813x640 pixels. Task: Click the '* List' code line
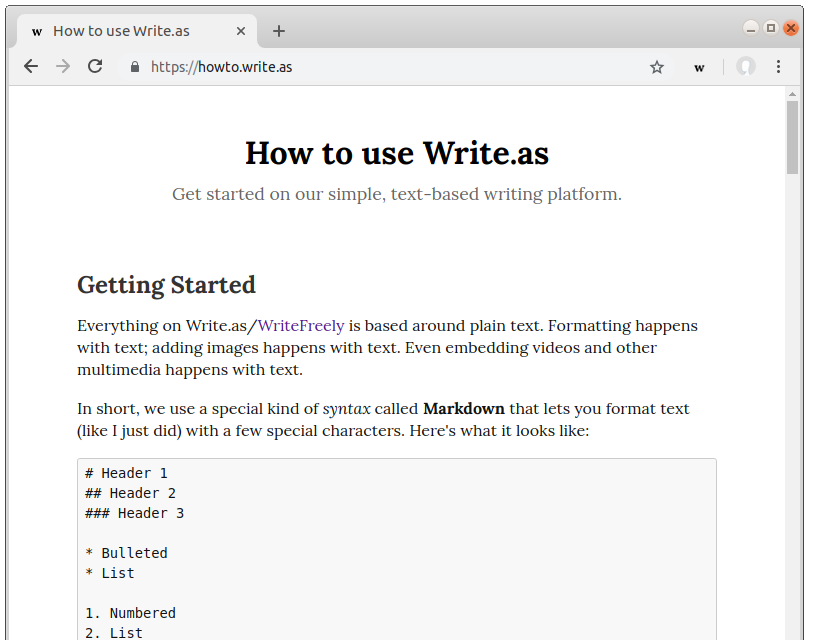tap(110, 573)
